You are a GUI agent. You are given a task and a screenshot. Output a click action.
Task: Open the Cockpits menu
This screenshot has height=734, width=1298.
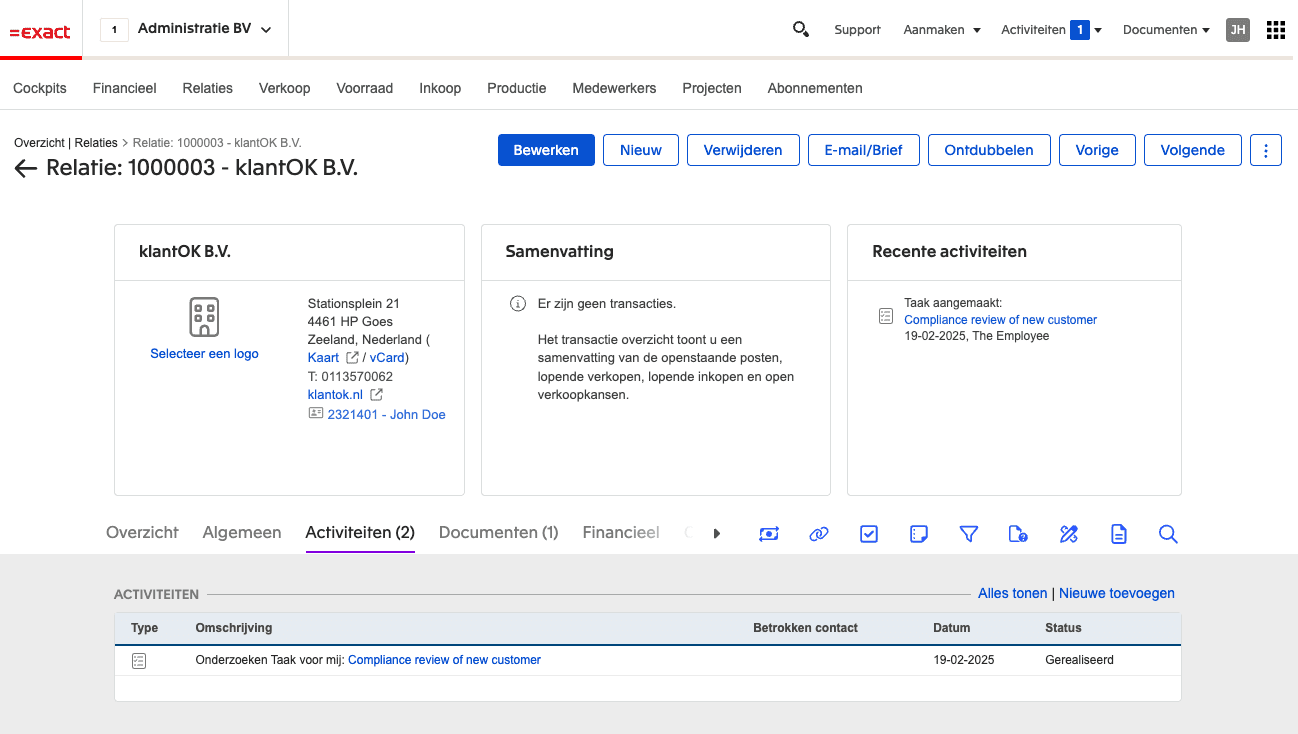coord(40,88)
